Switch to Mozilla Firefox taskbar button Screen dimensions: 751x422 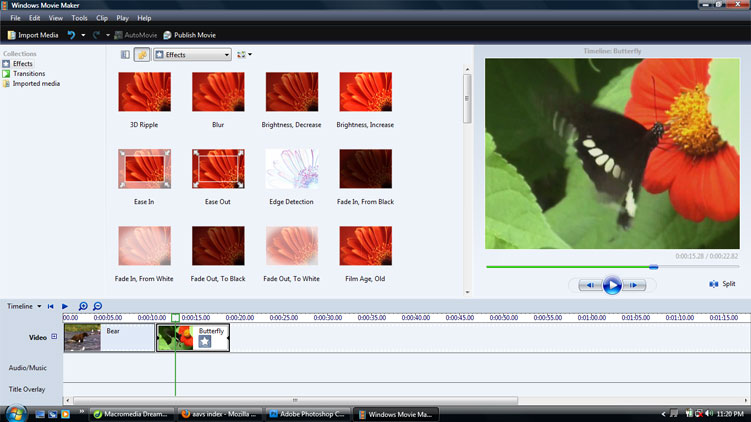[219, 414]
